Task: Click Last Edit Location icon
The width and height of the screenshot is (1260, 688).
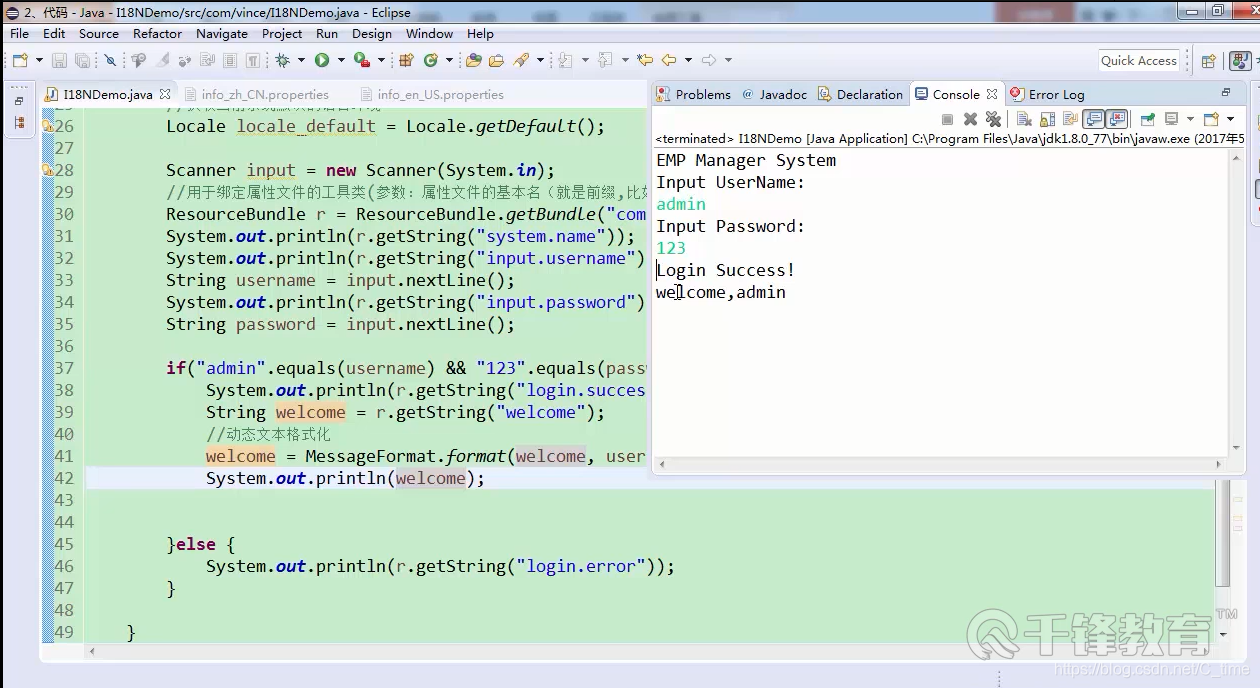Action: tap(645, 60)
